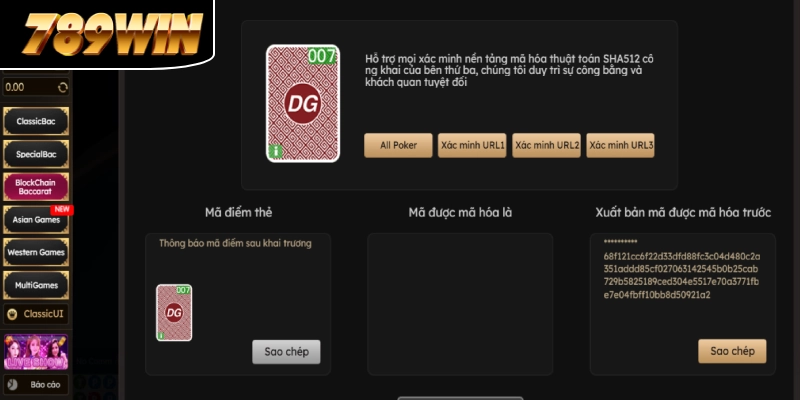Click the 789WIN logo

coord(112,34)
